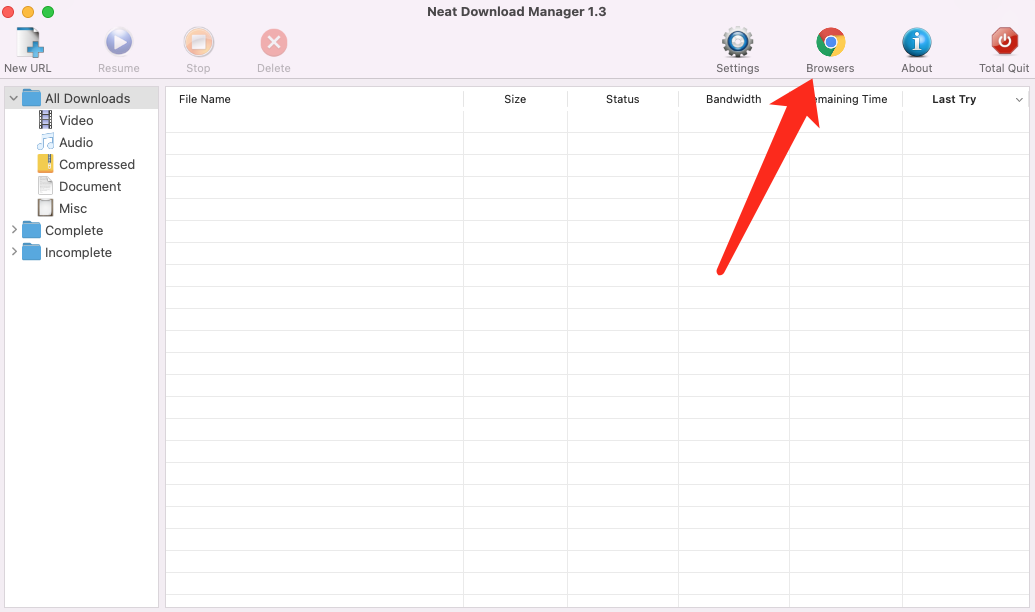Click the Stop toolbar icon
Viewport: 1035px width, 612px height.
click(x=198, y=42)
